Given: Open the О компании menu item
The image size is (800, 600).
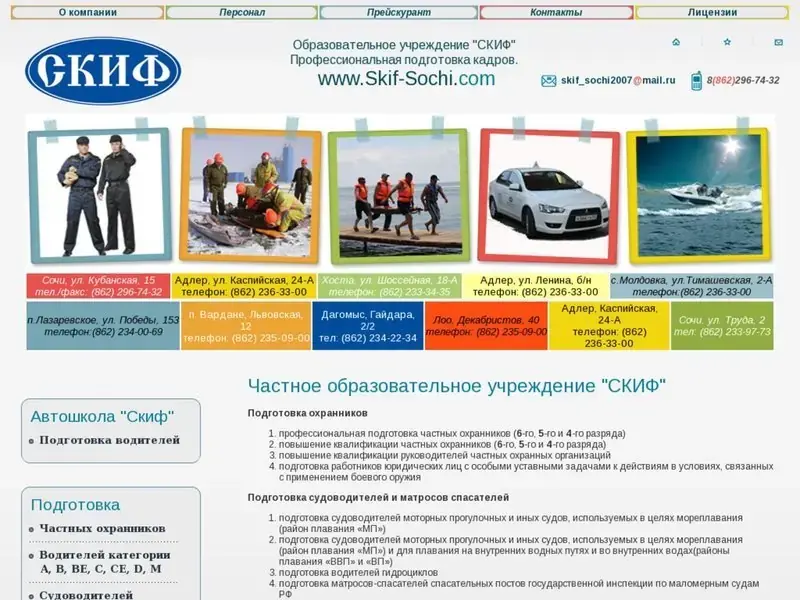Looking at the screenshot, I should [x=87, y=12].
